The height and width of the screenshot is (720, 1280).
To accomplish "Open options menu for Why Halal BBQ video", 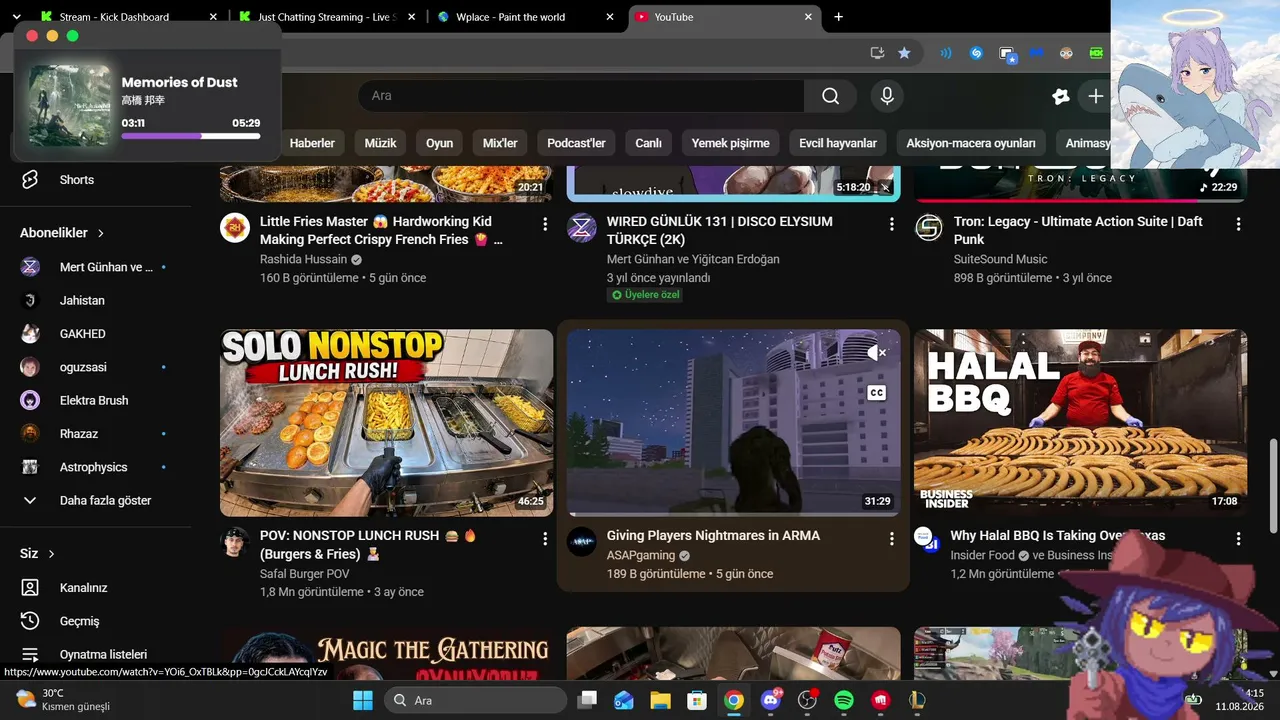I will coord(1239,538).
